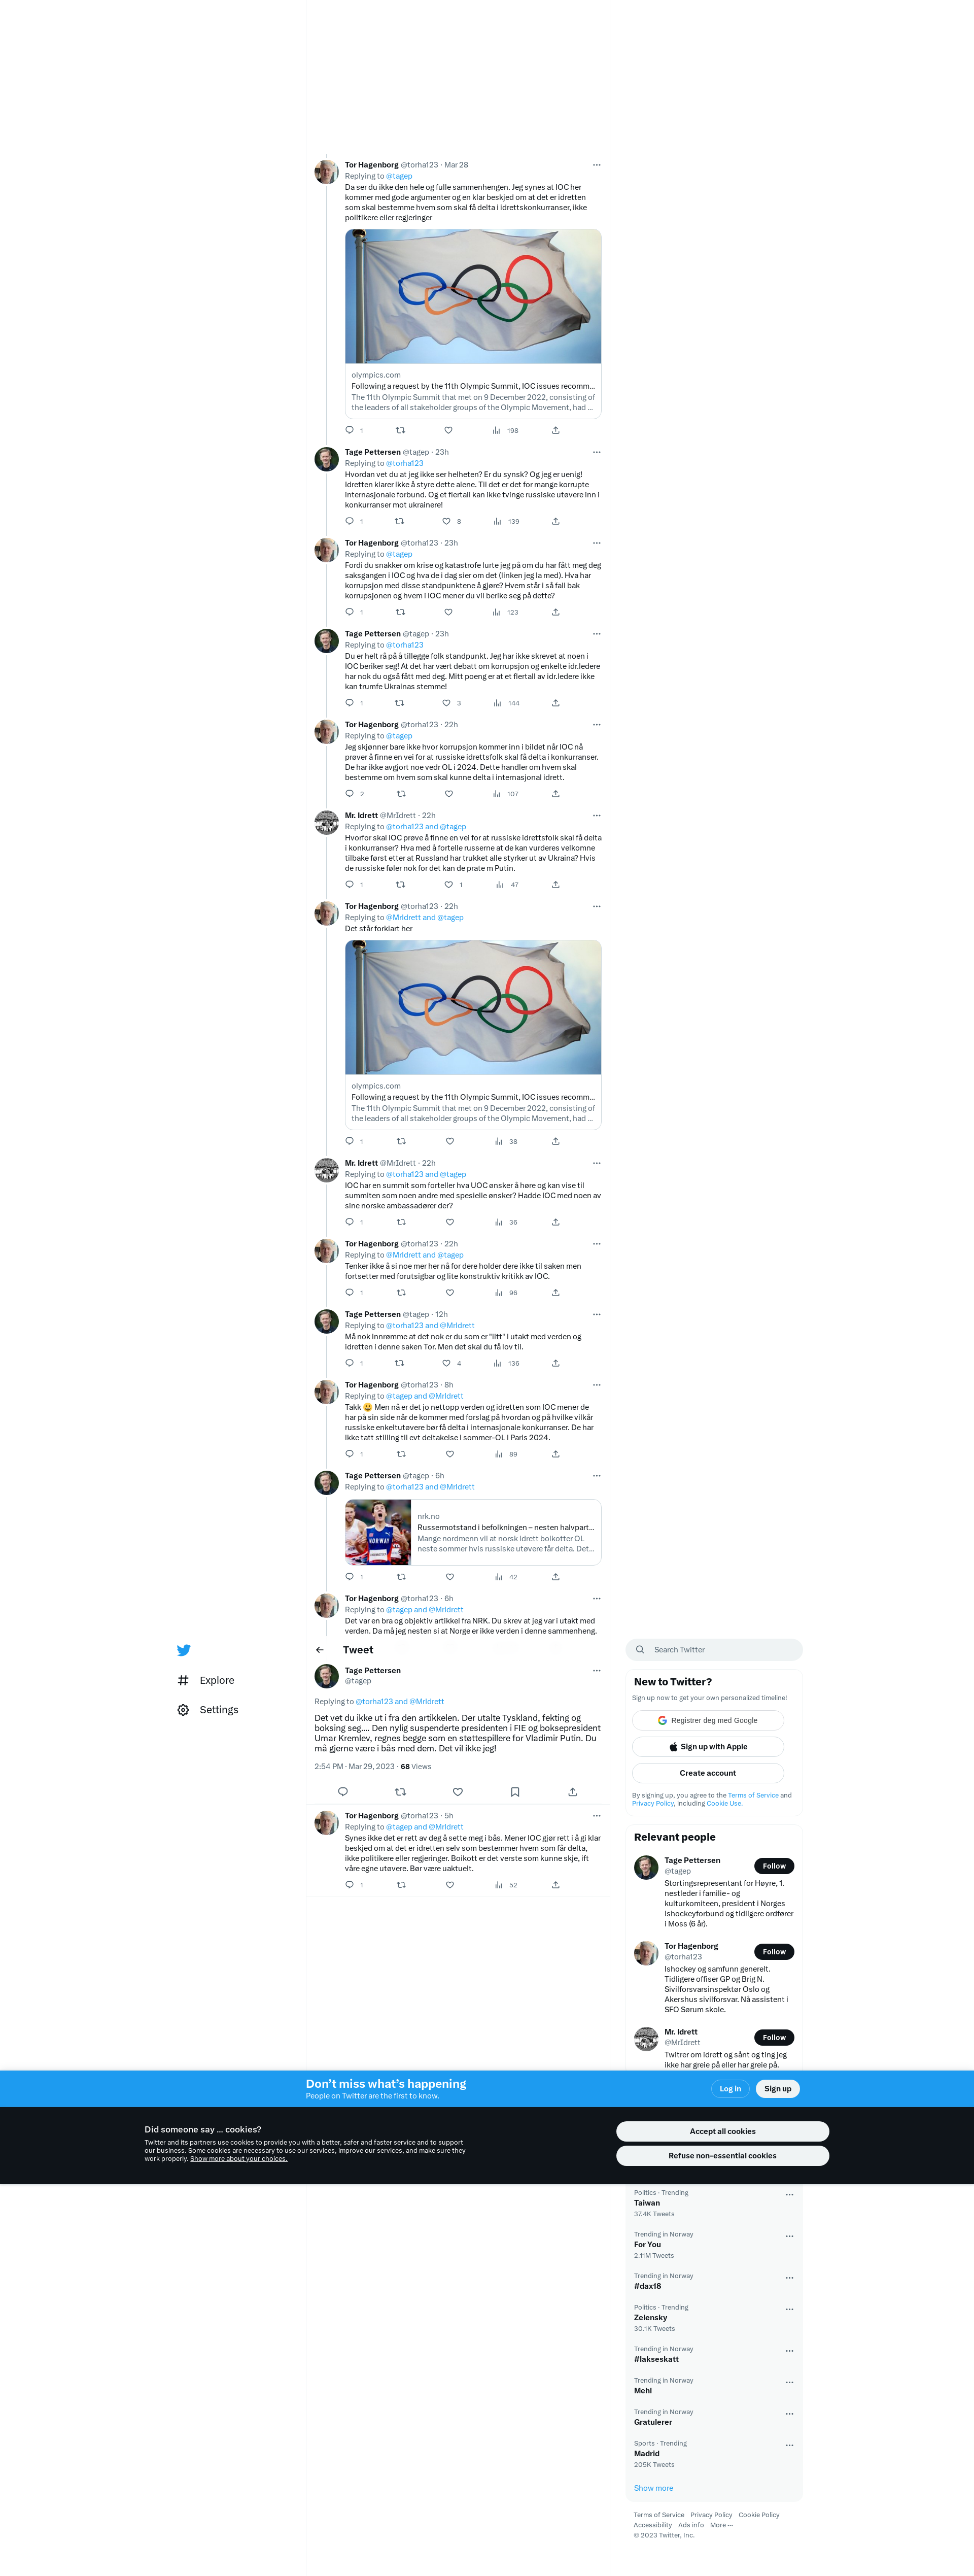Accept all cookies
The image size is (974, 2576).
click(722, 2131)
